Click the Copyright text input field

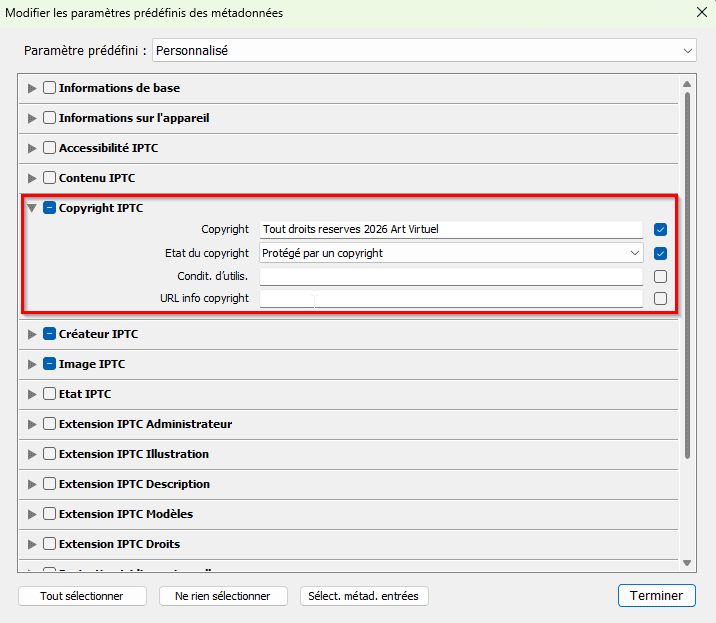pyautogui.click(x=450, y=229)
